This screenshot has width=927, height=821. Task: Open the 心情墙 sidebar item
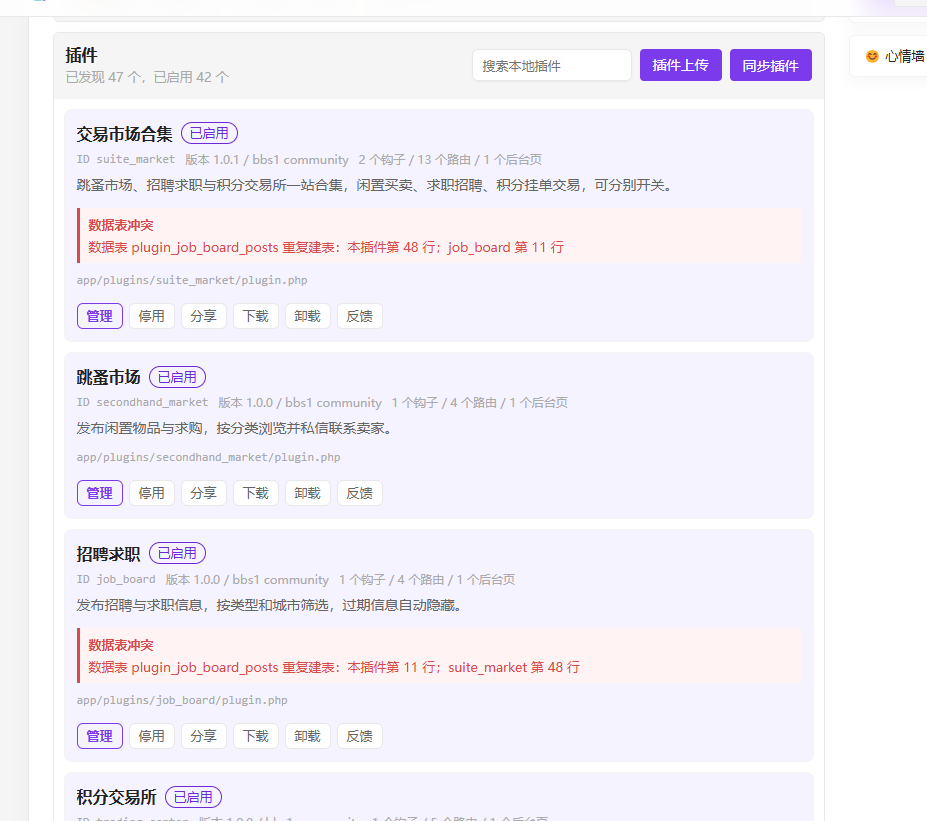point(894,56)
